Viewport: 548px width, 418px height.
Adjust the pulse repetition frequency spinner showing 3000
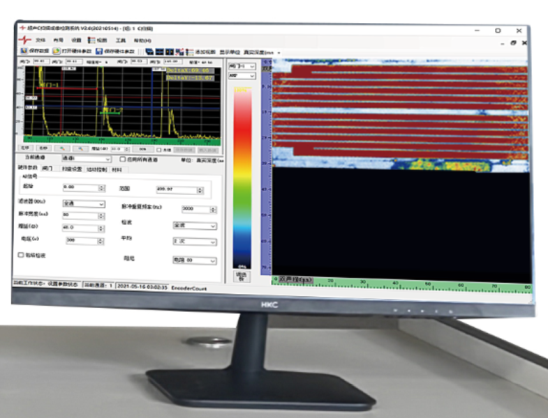pyautogui.click(x=213, y=209)
